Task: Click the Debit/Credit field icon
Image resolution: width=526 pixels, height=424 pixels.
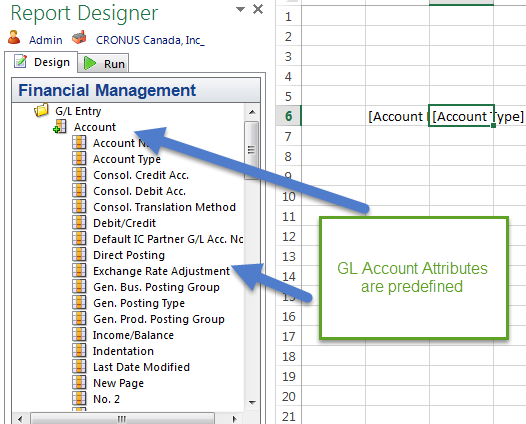Action: click(79, 222)
